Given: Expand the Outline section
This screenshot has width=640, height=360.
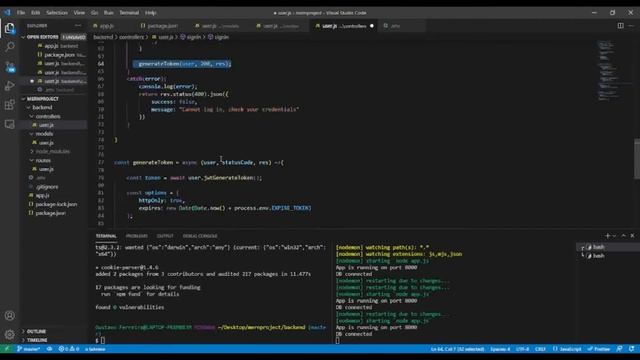Looking at the screenshot, I should pyautogui.click(x=53, y=331).
